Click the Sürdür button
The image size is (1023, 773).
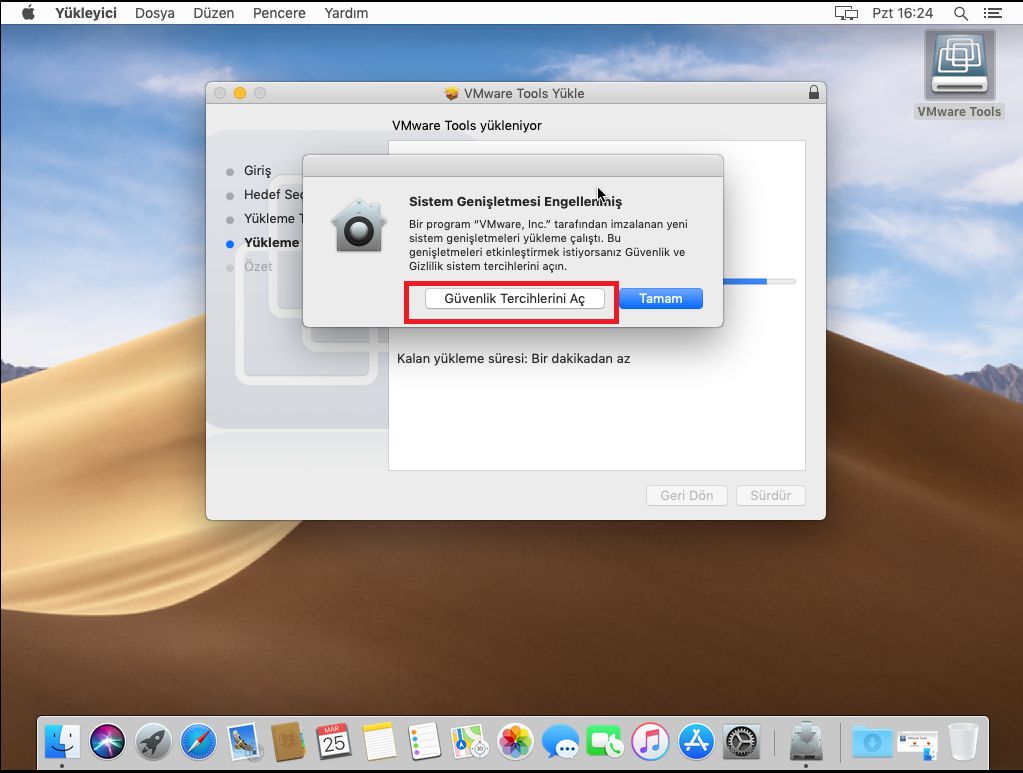[x=771, y=495]
